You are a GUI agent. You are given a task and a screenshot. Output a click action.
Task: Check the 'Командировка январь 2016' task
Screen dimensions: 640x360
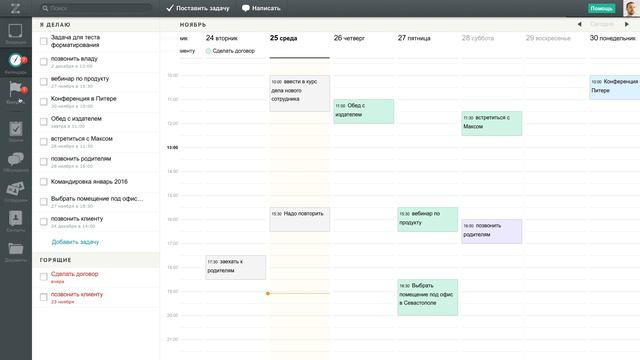pos(44,182)
